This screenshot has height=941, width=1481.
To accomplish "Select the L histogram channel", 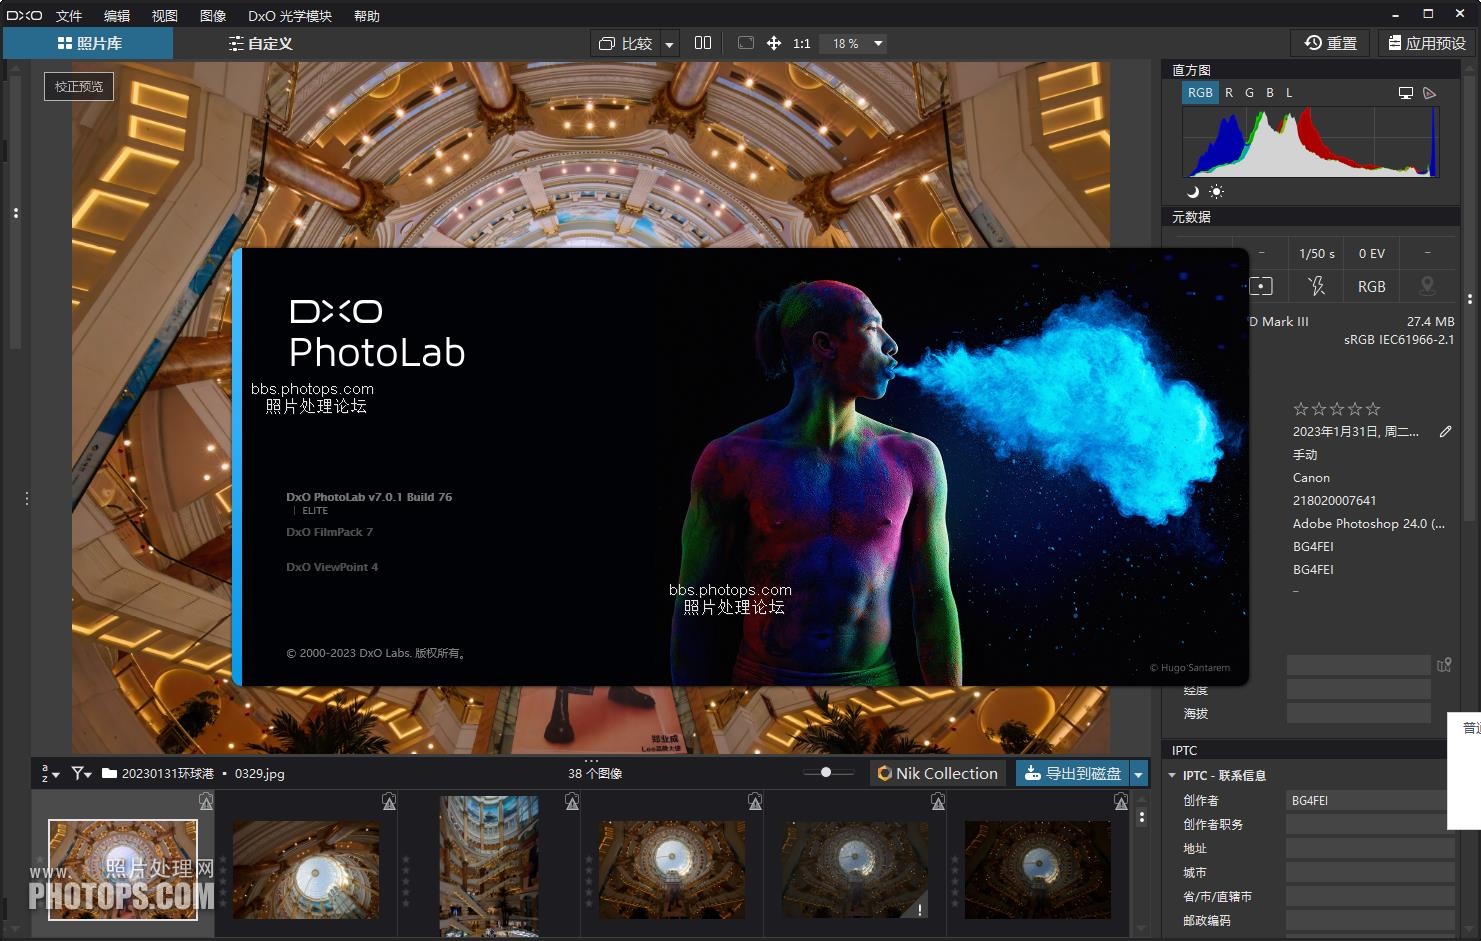I will click(1289, 92).
